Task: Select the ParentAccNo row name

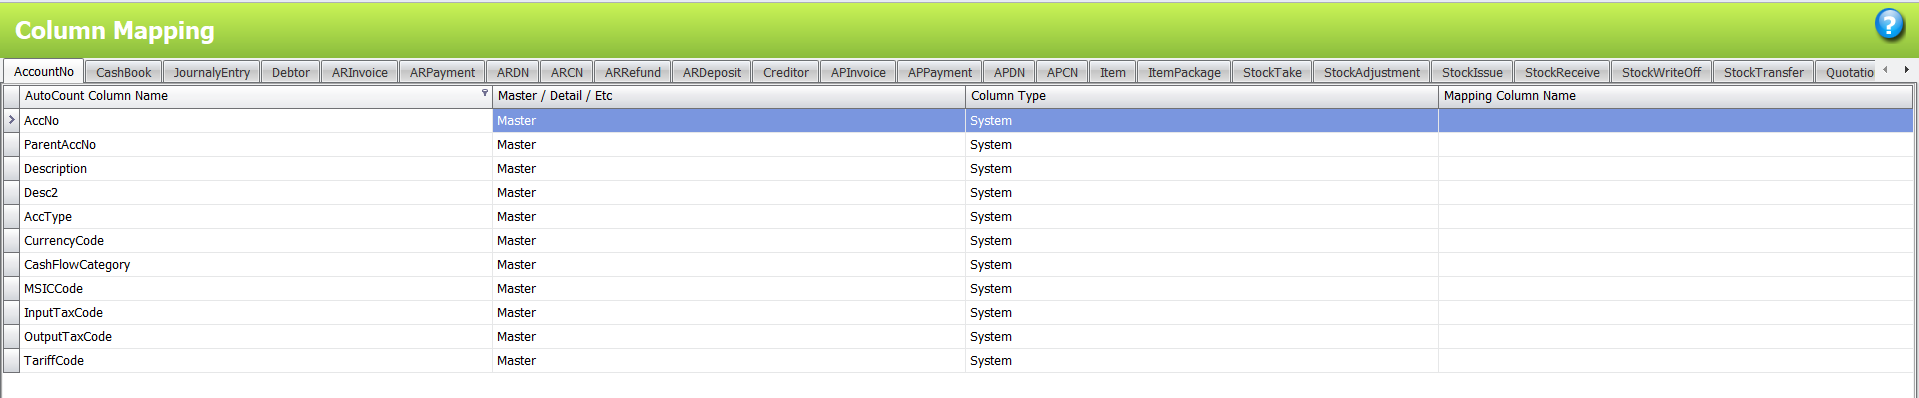Action: point(256,144)
